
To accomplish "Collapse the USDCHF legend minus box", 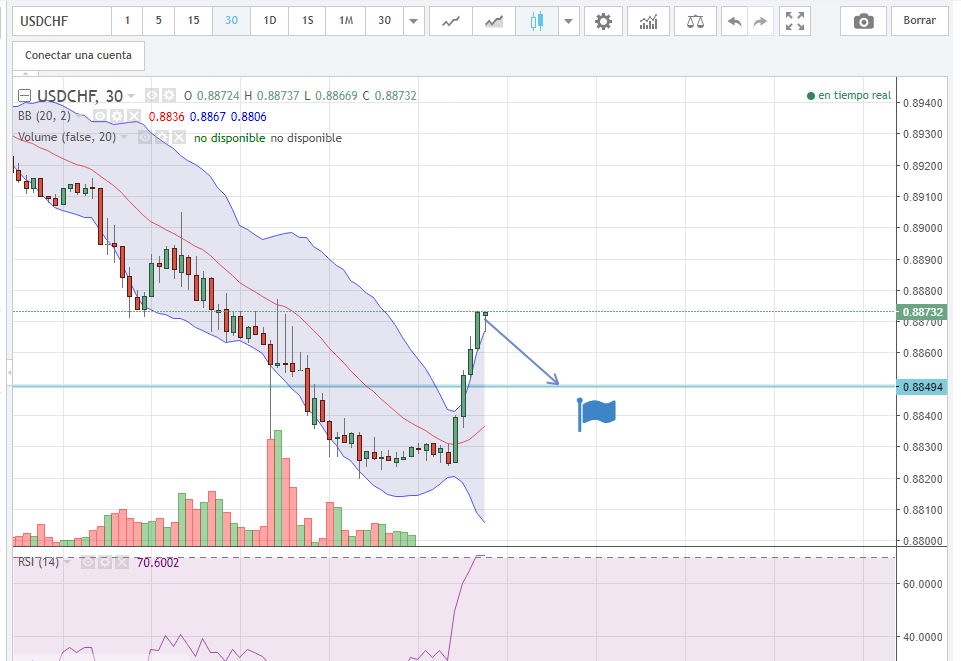I will 24,96.
